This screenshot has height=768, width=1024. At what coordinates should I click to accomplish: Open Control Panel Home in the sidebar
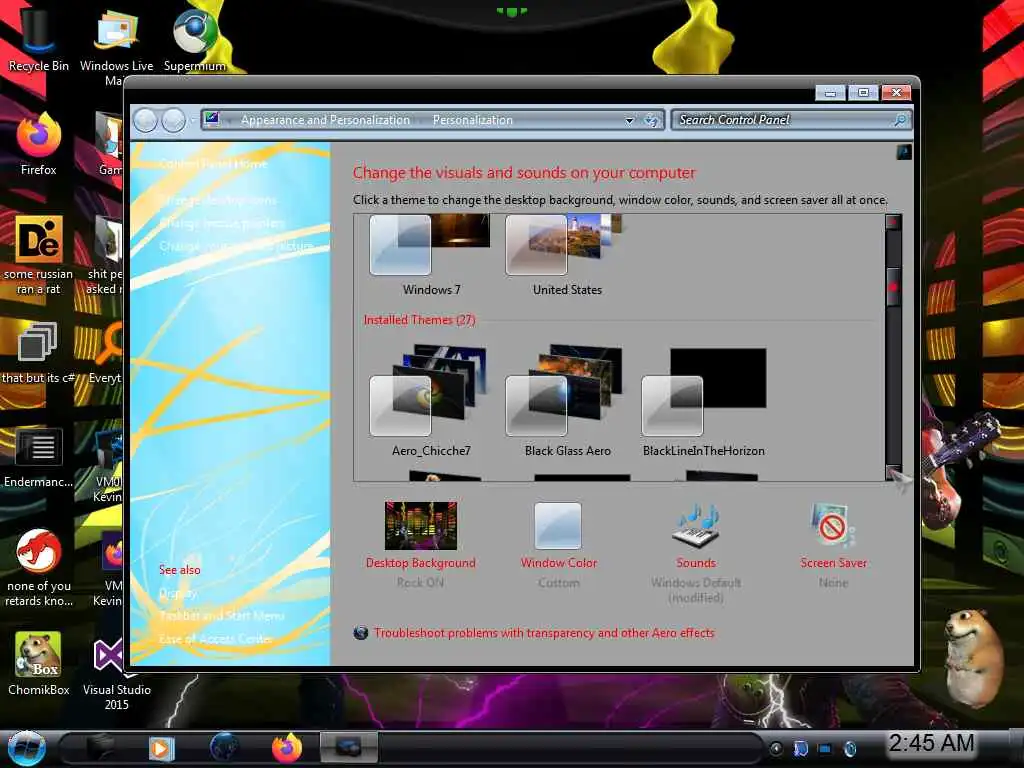[x=213, y=163]
